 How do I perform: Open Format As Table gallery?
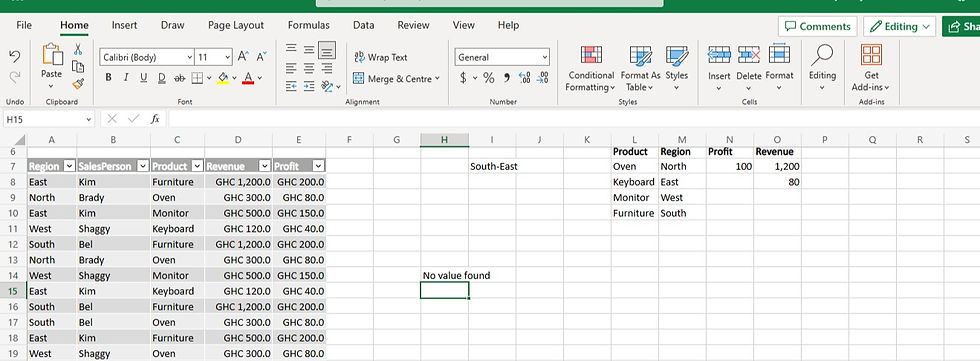(640, 69)
